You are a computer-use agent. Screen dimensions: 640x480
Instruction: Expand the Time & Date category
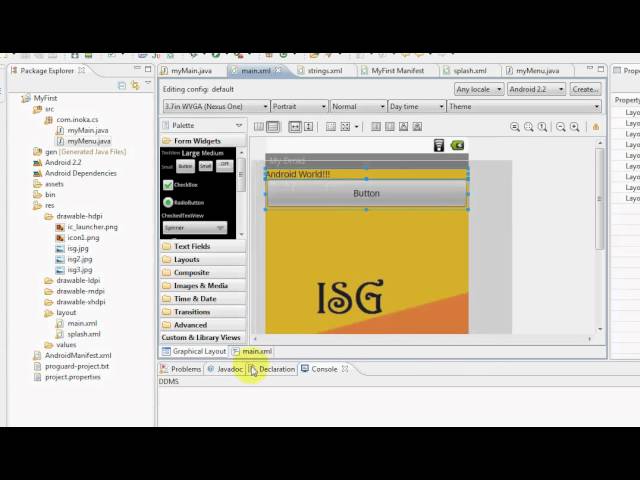click(203, 299)
